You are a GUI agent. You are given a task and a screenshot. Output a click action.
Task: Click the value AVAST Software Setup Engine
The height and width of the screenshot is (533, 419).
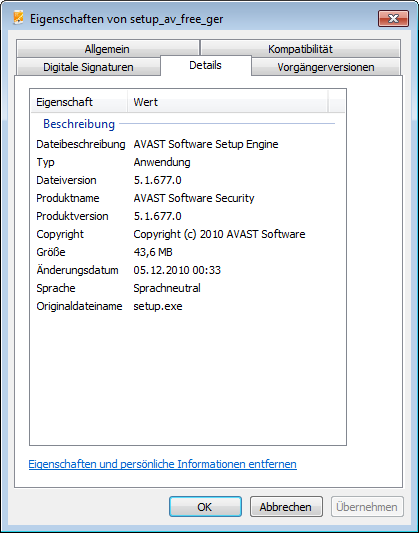[x=206, y=144]
